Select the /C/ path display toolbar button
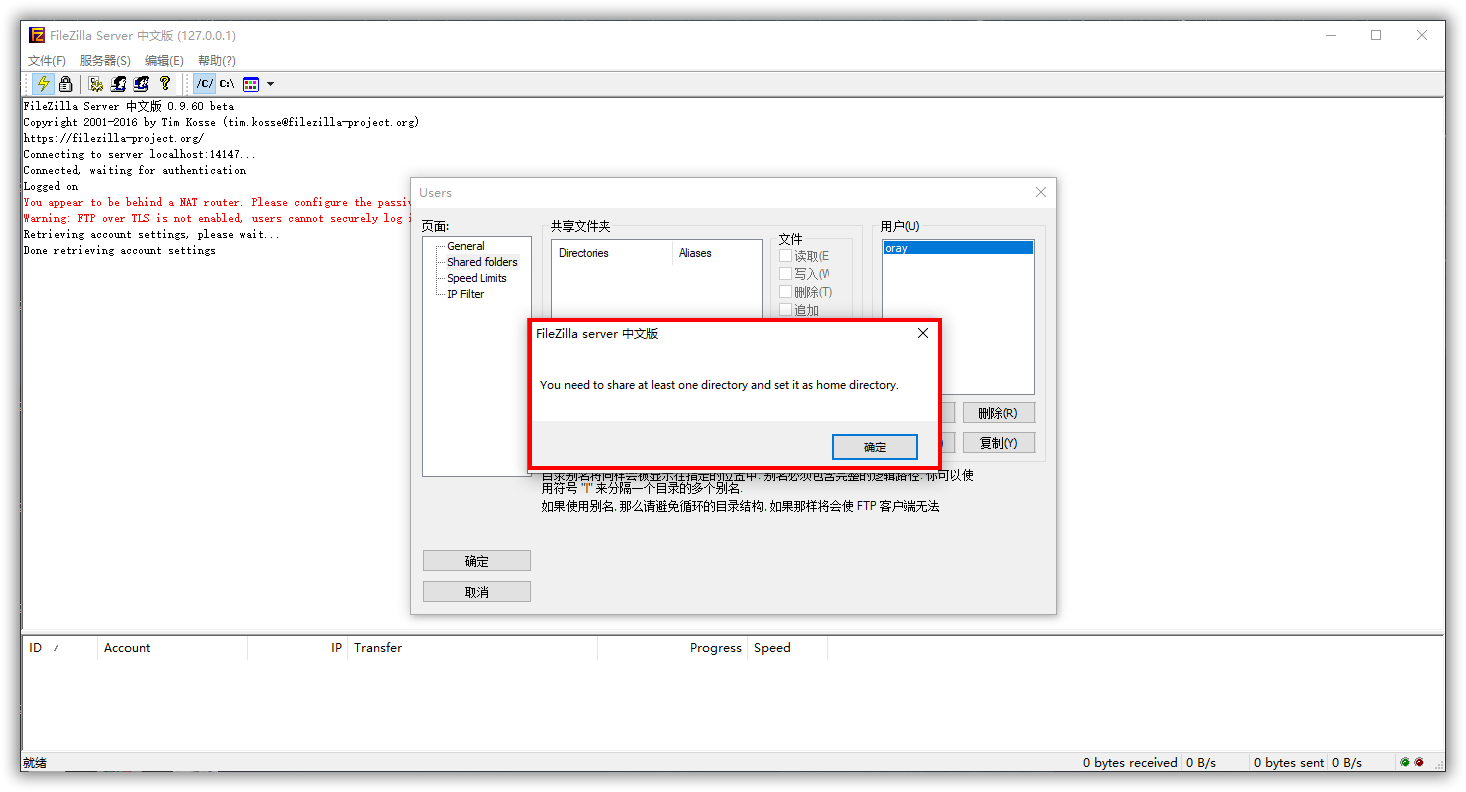Screen dimensions: 1466x792 (x=205, y=84)
